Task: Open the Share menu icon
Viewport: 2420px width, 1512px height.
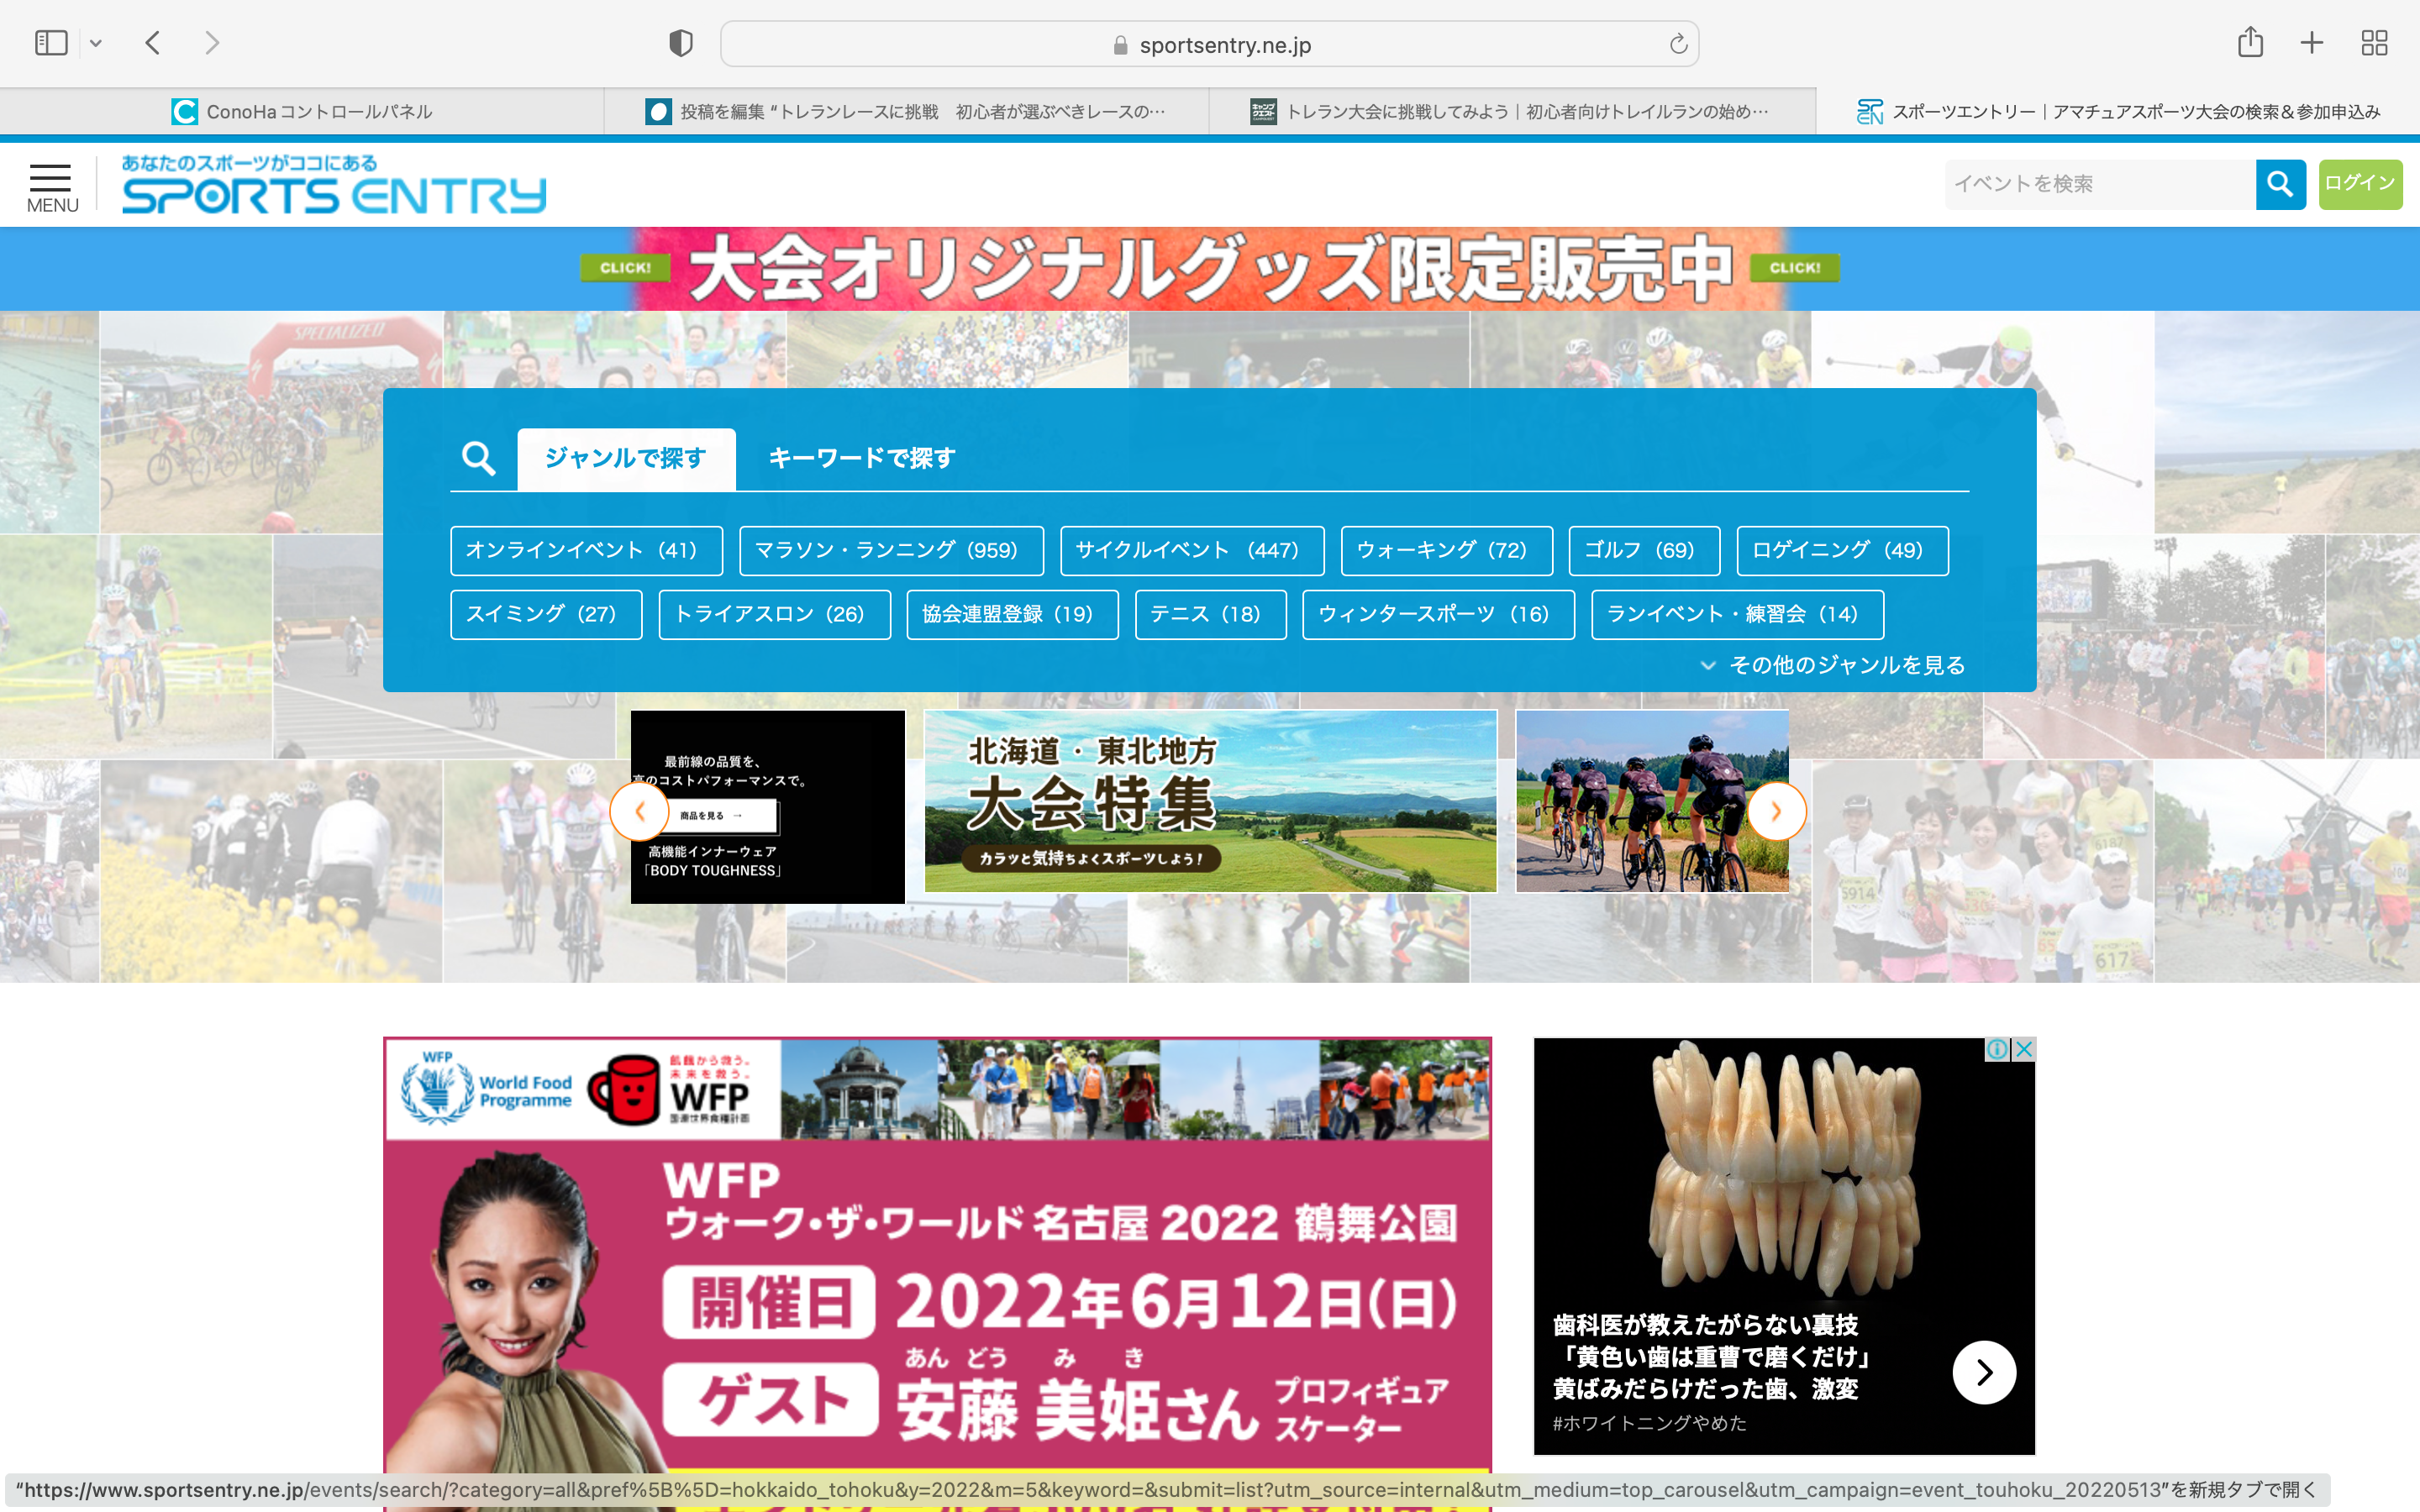Action: point(2250,42)
